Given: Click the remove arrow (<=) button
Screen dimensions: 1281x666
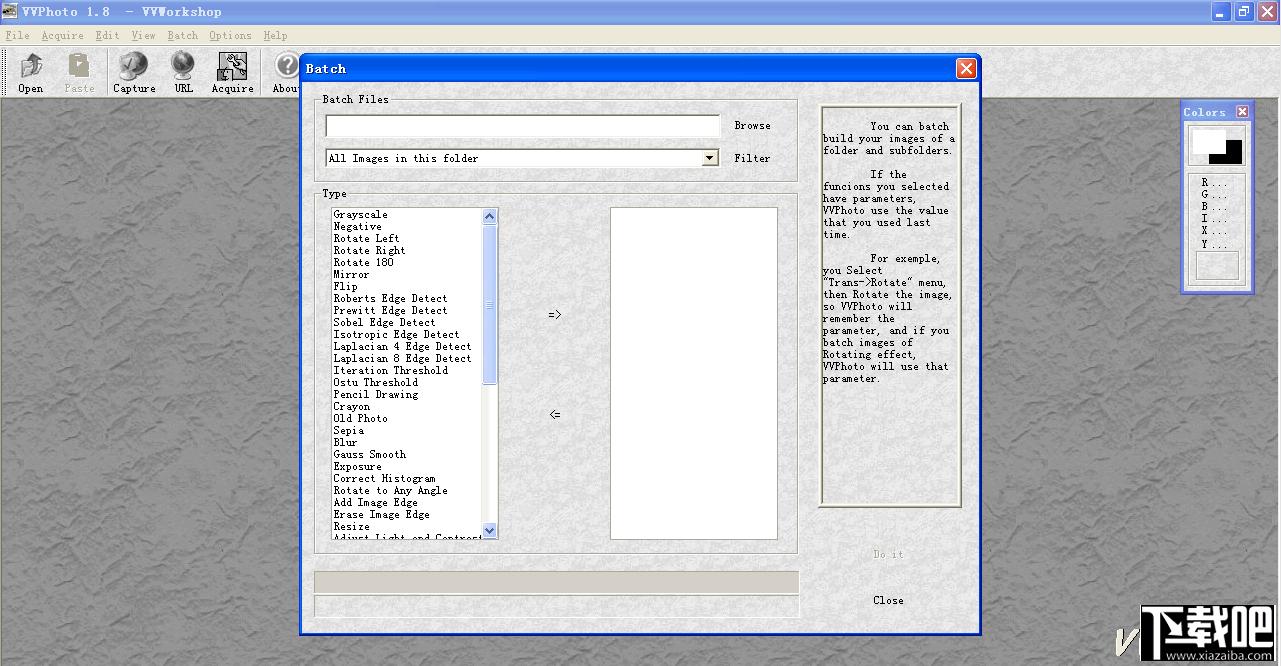Looking at the screenshot, I should tap(555, 415).
